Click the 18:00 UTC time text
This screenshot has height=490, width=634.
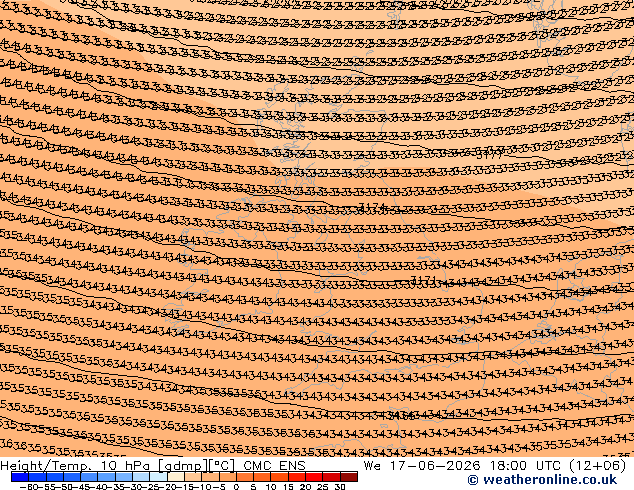click(510, 466)
